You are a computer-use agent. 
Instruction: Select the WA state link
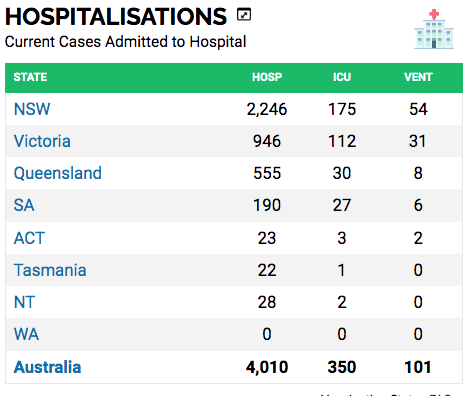(26, 334)
